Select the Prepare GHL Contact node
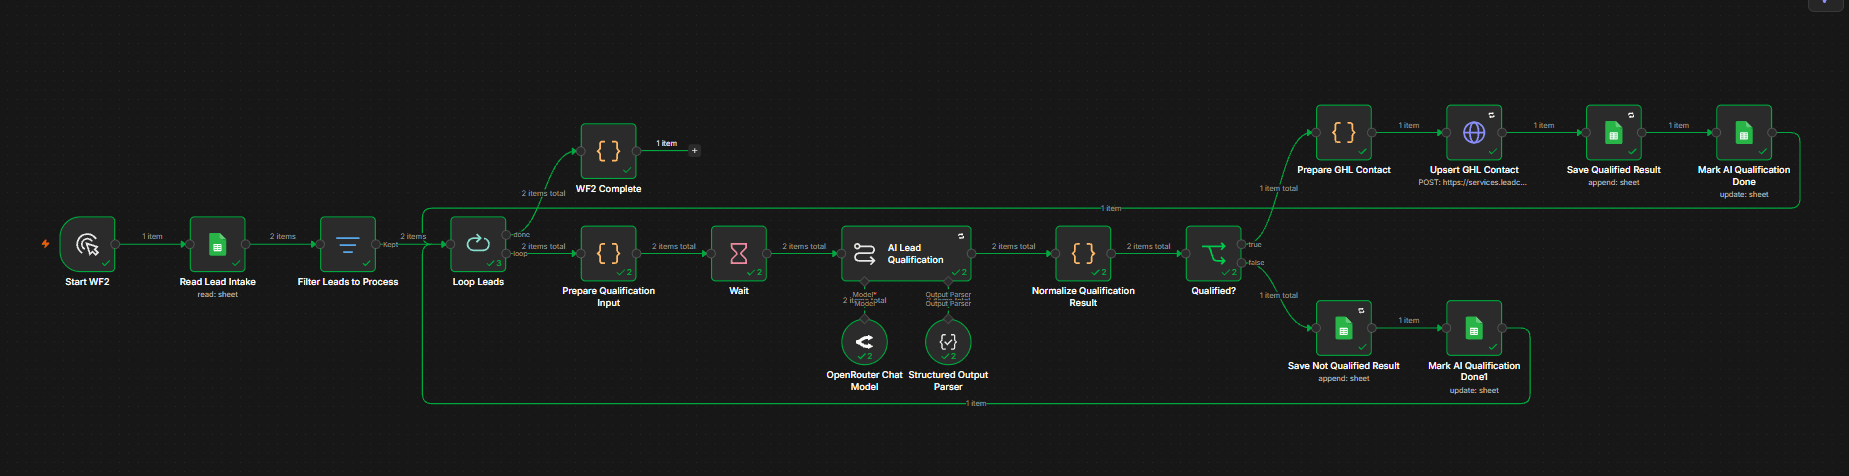The height and width of the screenshot is (476, 1849). [x=1344, y=132]
